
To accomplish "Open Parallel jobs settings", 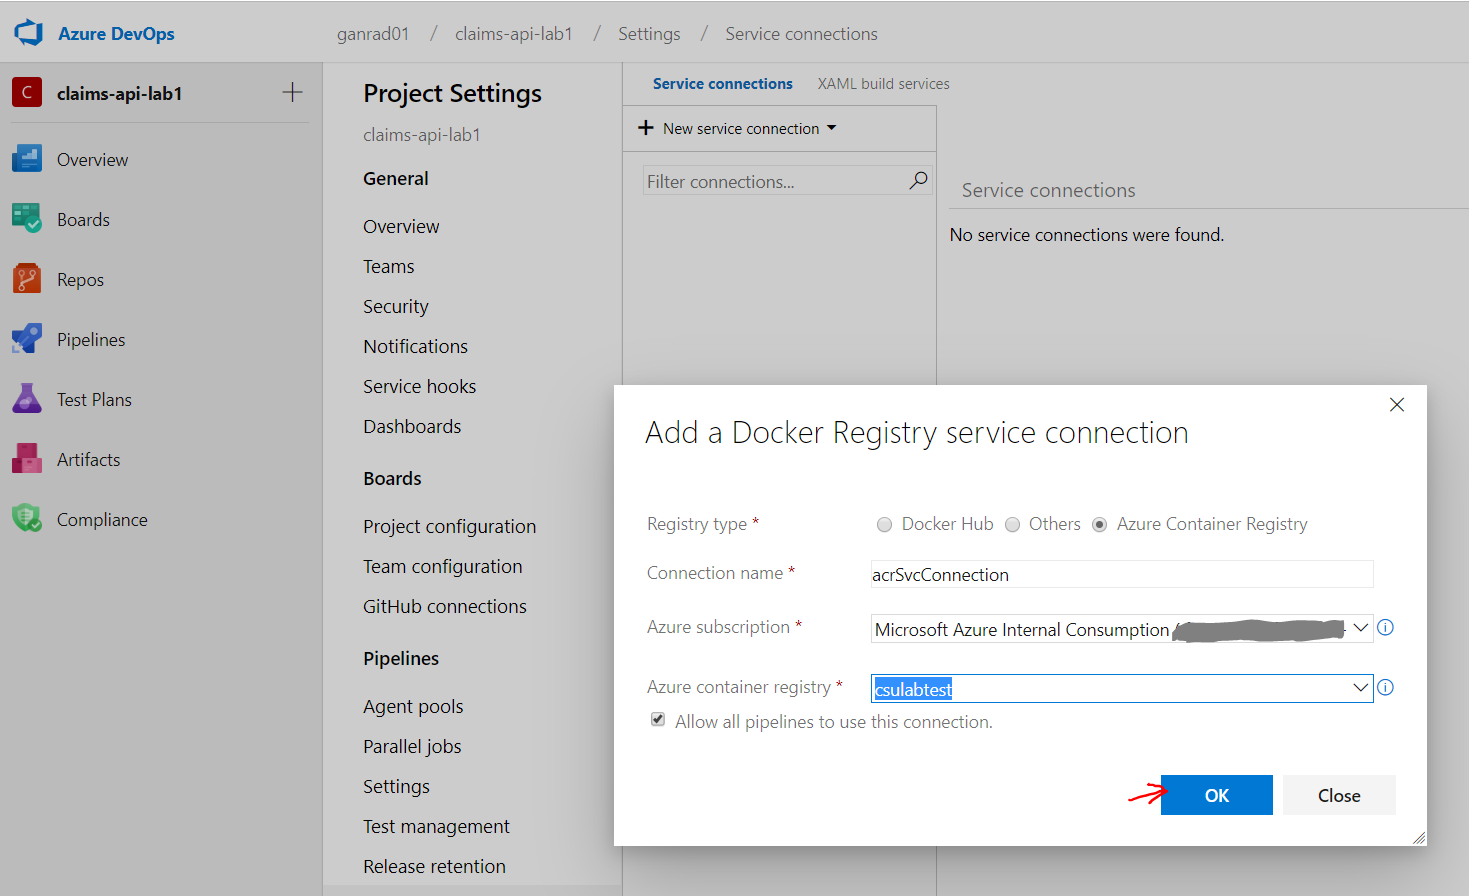I will (x=412, y=746).
